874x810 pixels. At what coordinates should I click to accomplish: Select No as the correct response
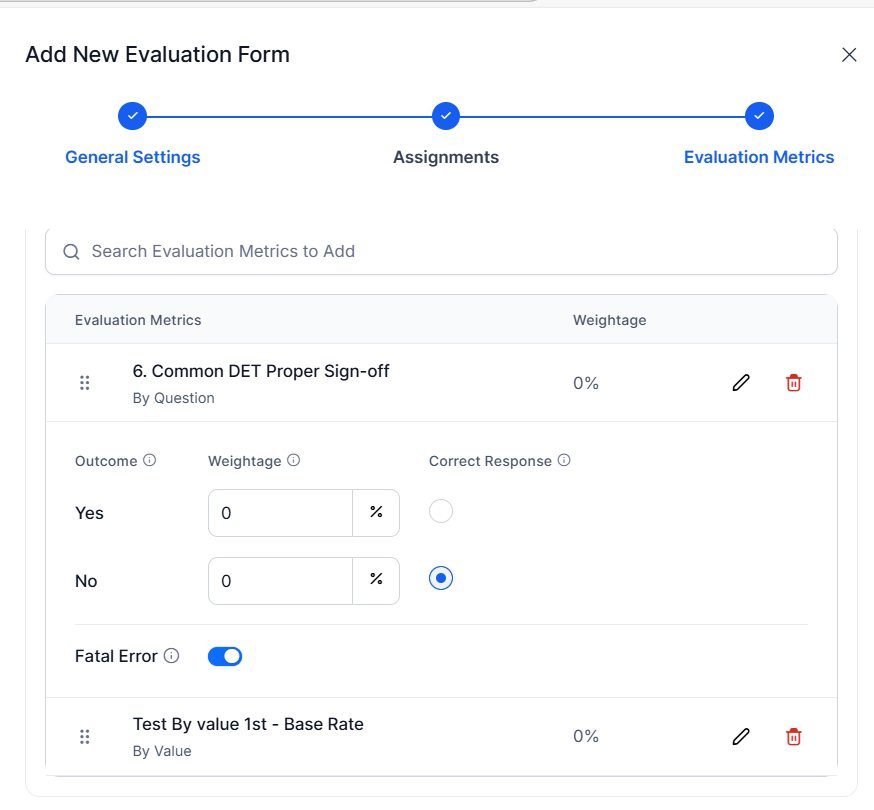441,578
